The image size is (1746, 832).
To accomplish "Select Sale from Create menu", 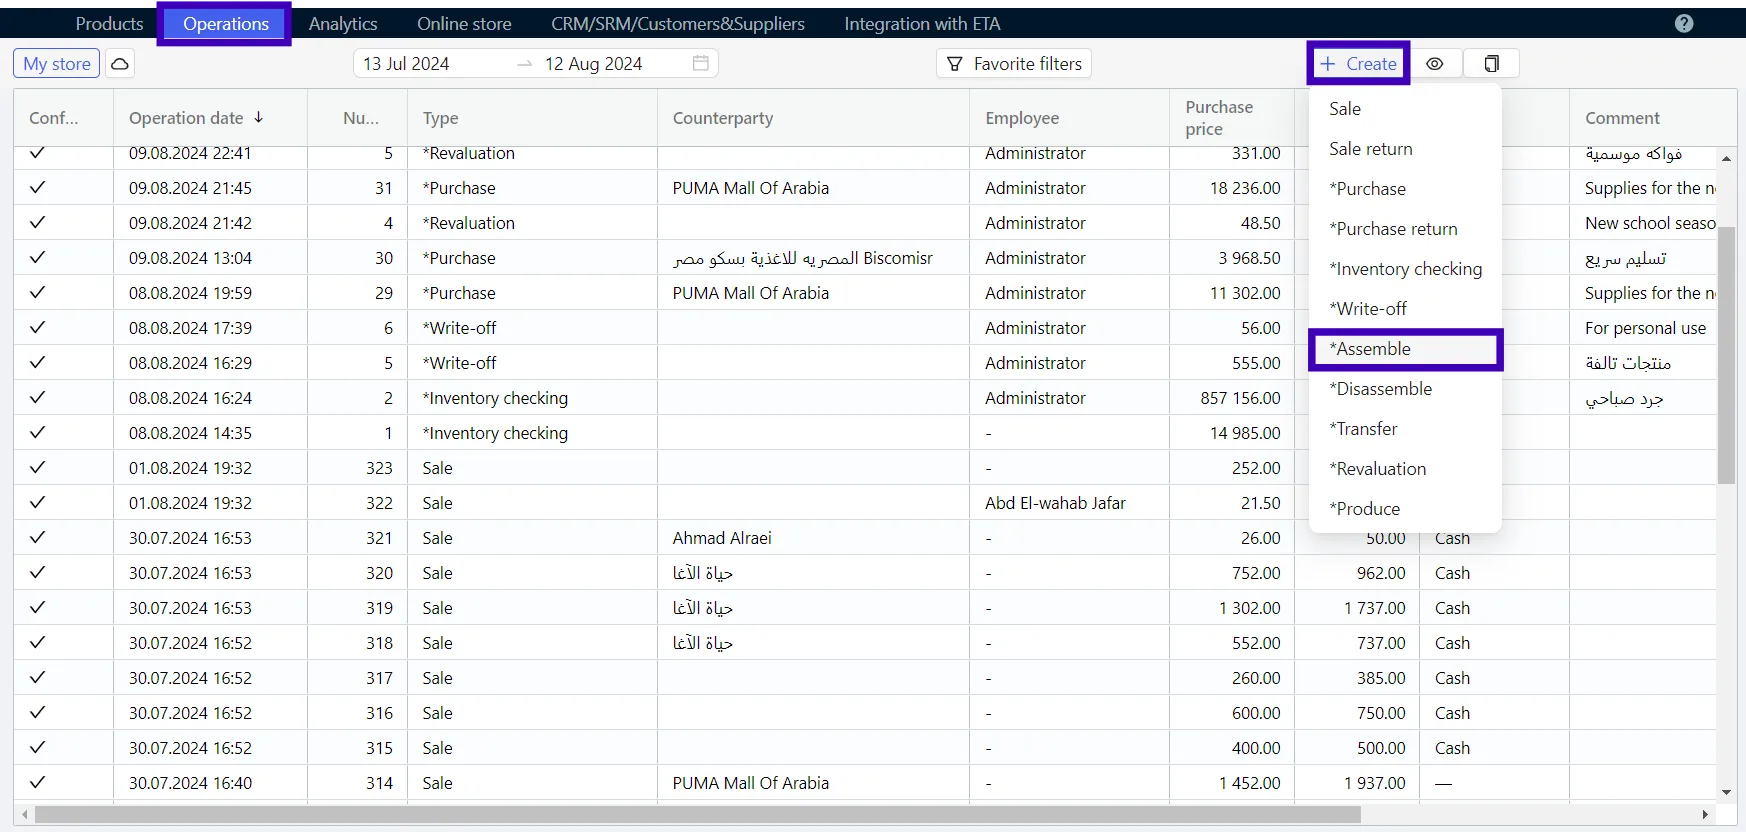I will [1405, 108].
